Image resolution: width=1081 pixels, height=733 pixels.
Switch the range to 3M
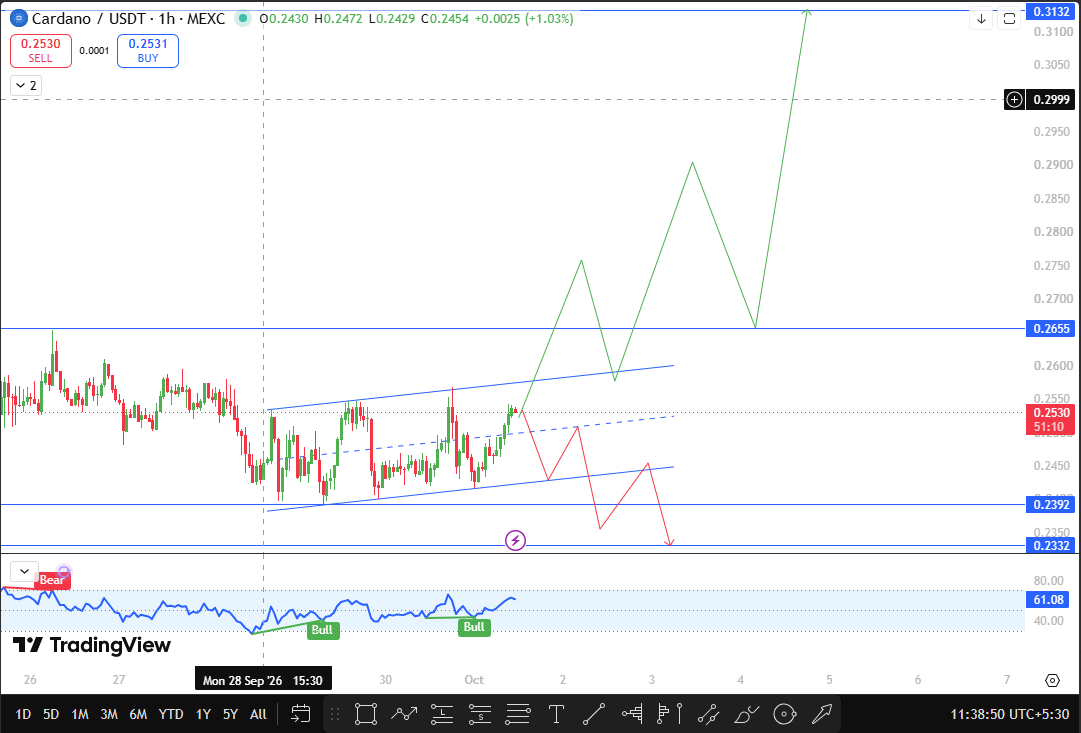click(109, 714)
